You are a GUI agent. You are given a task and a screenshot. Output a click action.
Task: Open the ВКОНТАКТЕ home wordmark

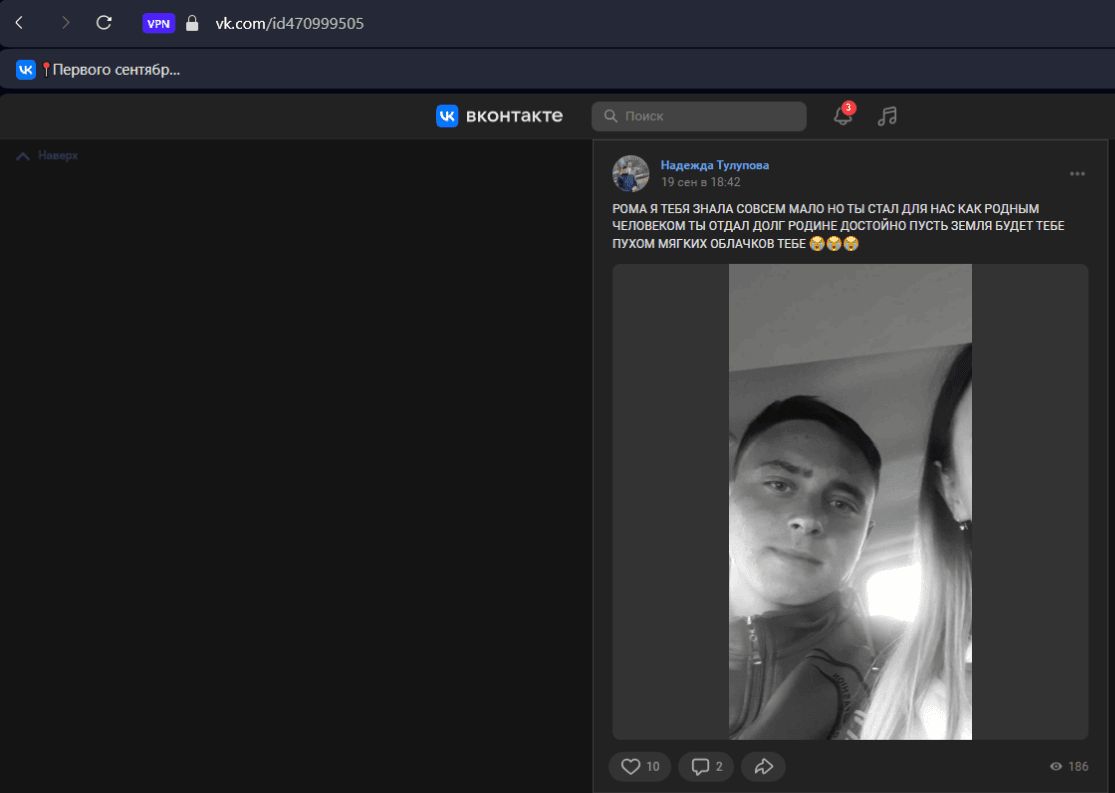click(x=514, y=116)
